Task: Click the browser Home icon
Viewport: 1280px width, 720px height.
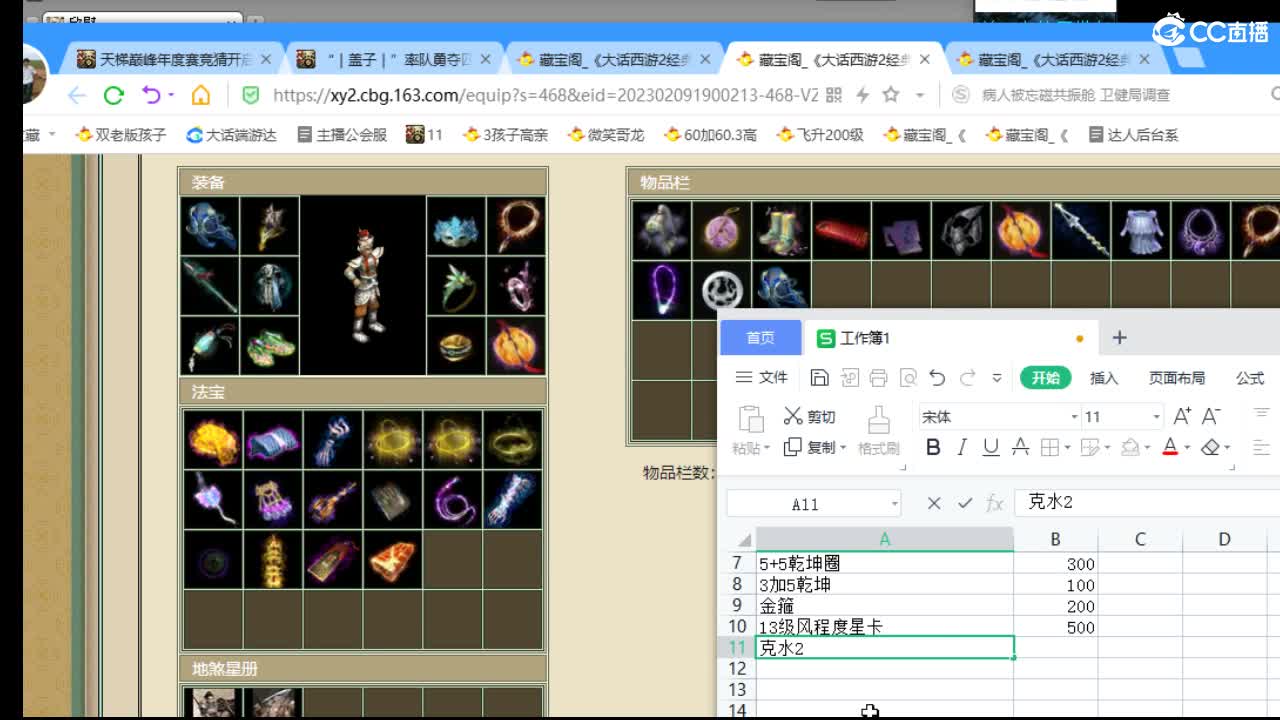Action: [x=201, y=95]
